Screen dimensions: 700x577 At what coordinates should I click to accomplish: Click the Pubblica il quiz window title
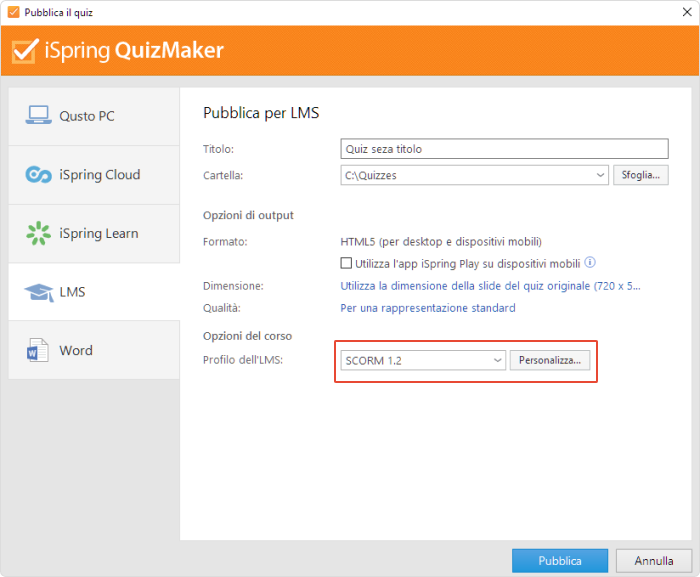click(58, 13)
